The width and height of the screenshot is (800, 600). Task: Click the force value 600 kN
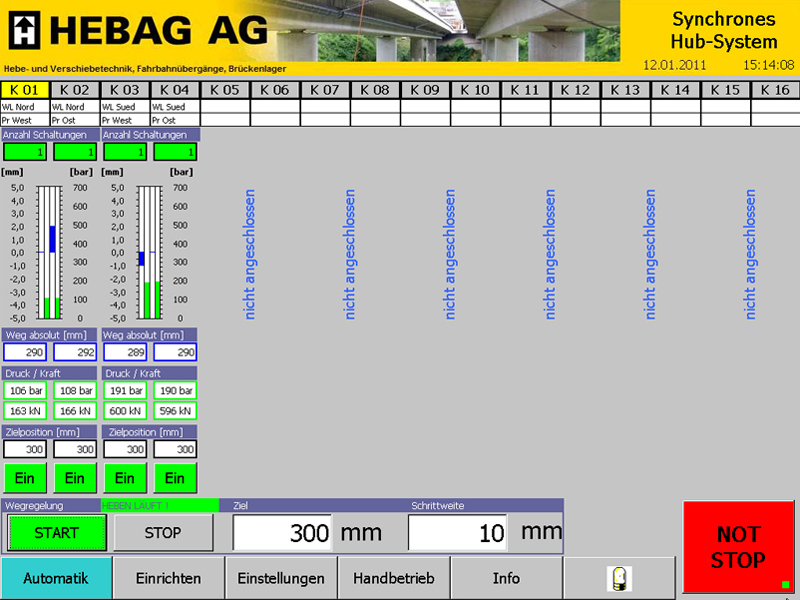[x=125, y=411]
